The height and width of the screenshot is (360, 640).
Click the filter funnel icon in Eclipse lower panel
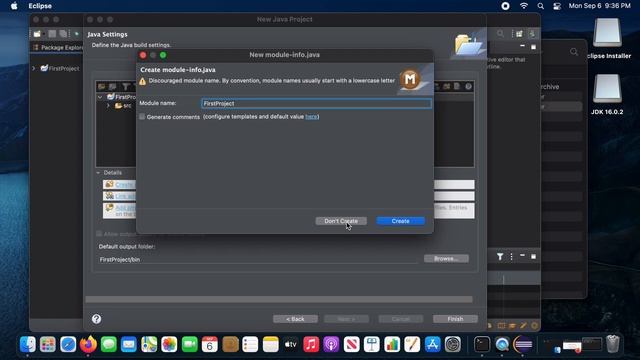(x=500, y=256)
